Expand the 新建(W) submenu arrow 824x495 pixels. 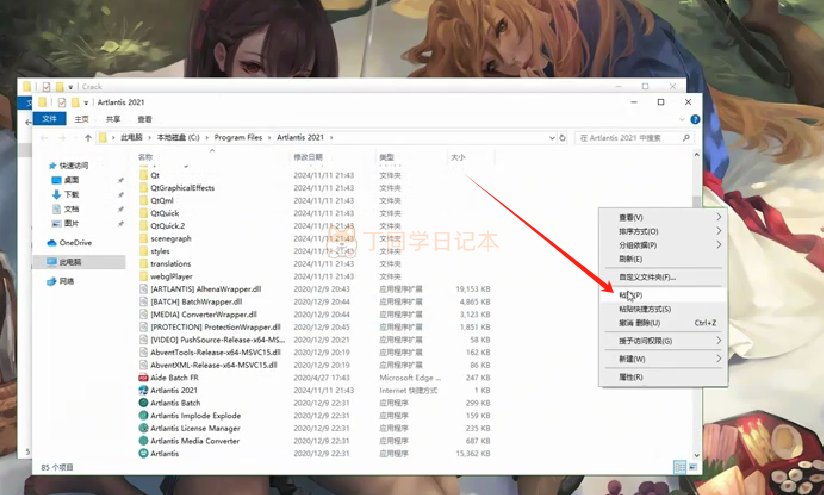pos(718,358)
